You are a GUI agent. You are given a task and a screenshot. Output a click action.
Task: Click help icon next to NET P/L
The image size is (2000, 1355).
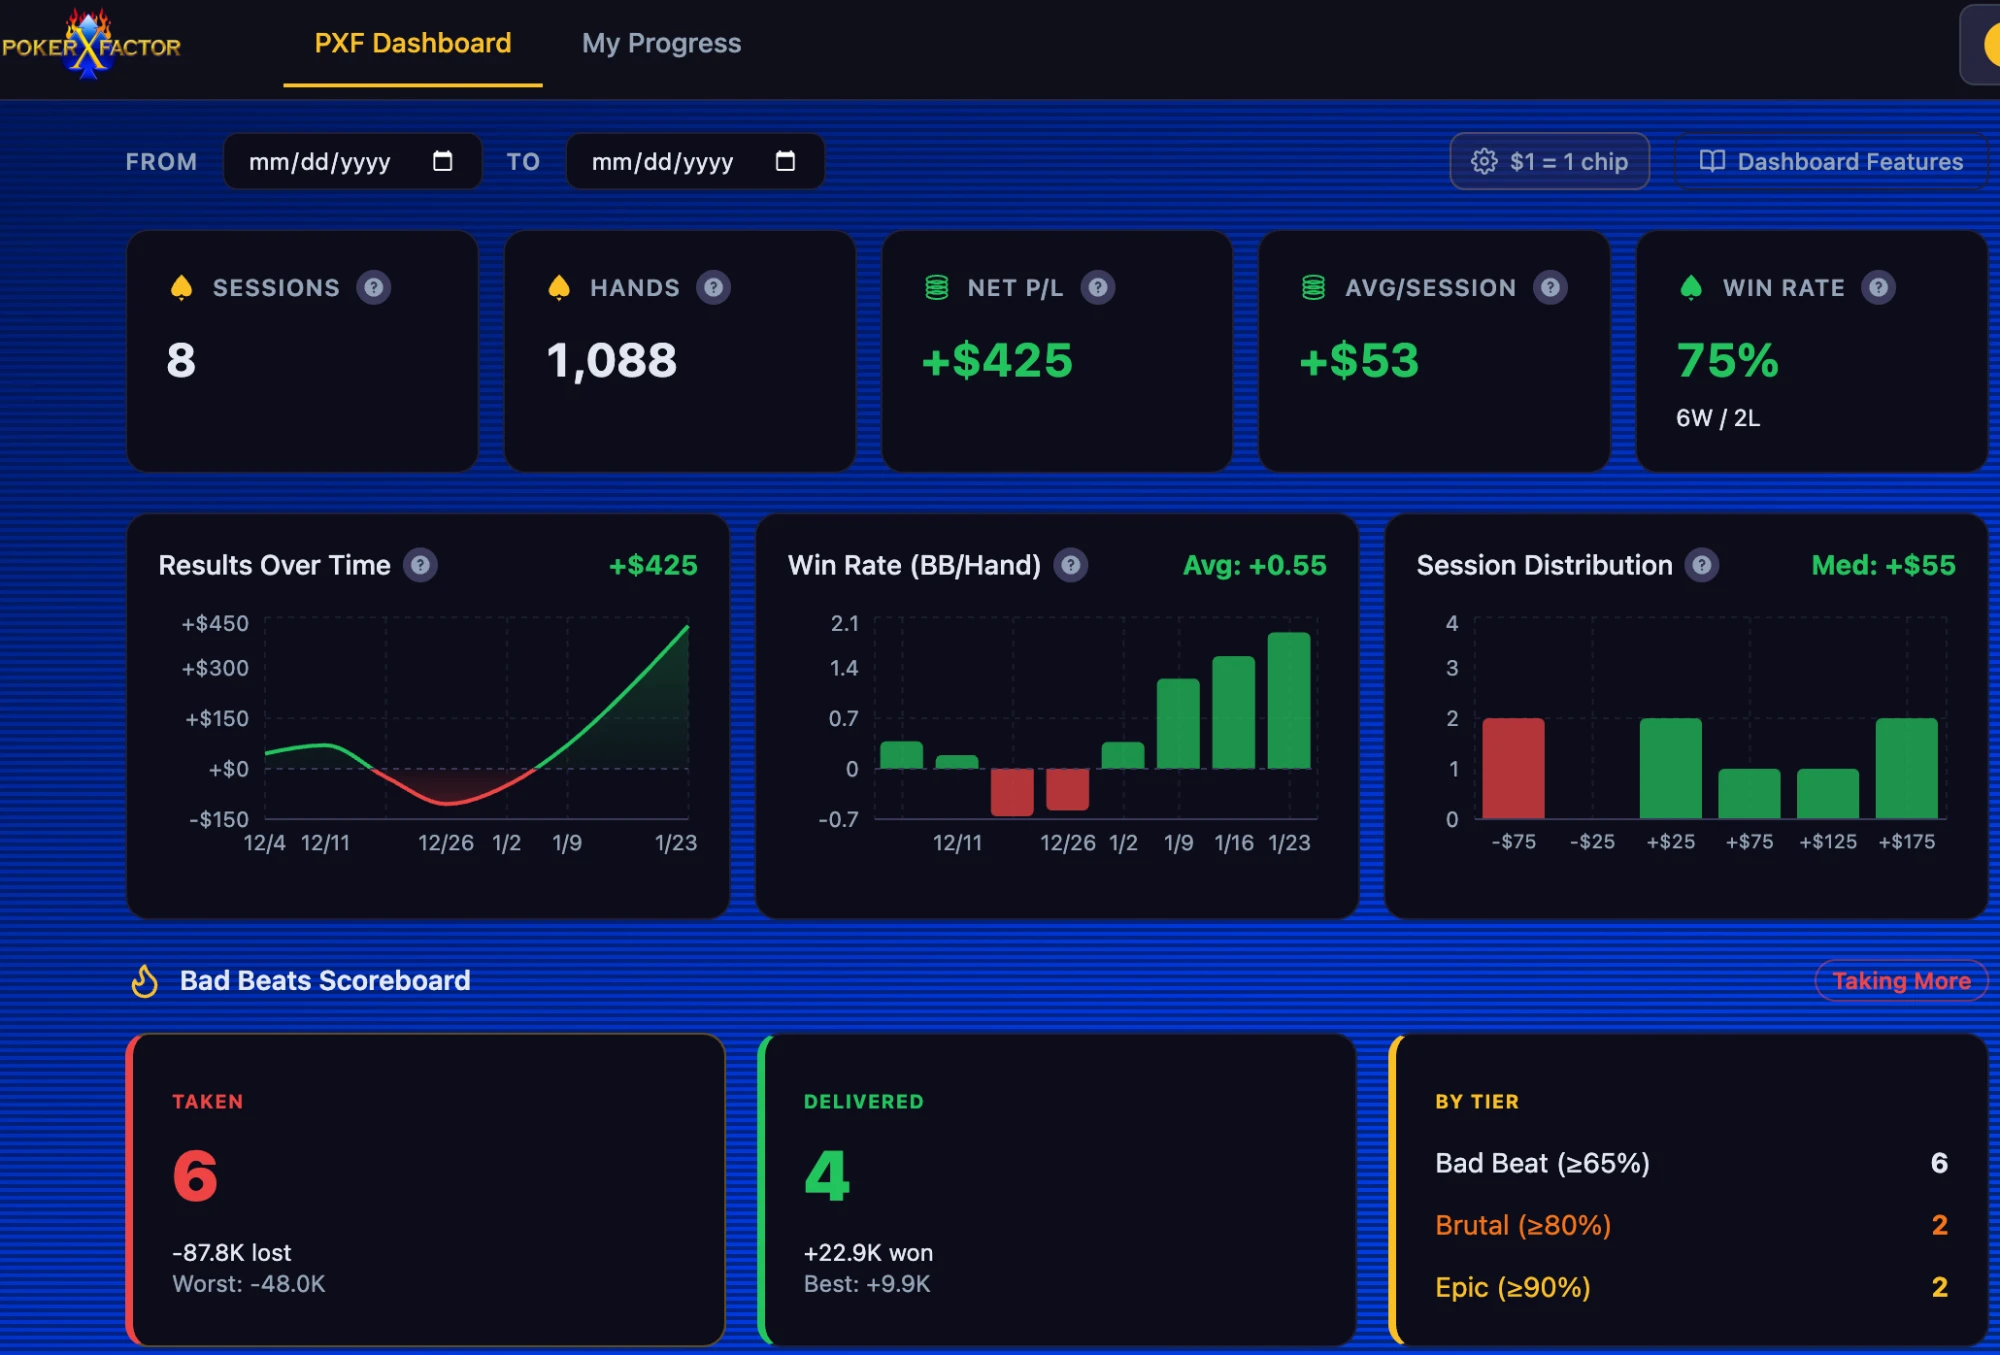pos(1098,288)
